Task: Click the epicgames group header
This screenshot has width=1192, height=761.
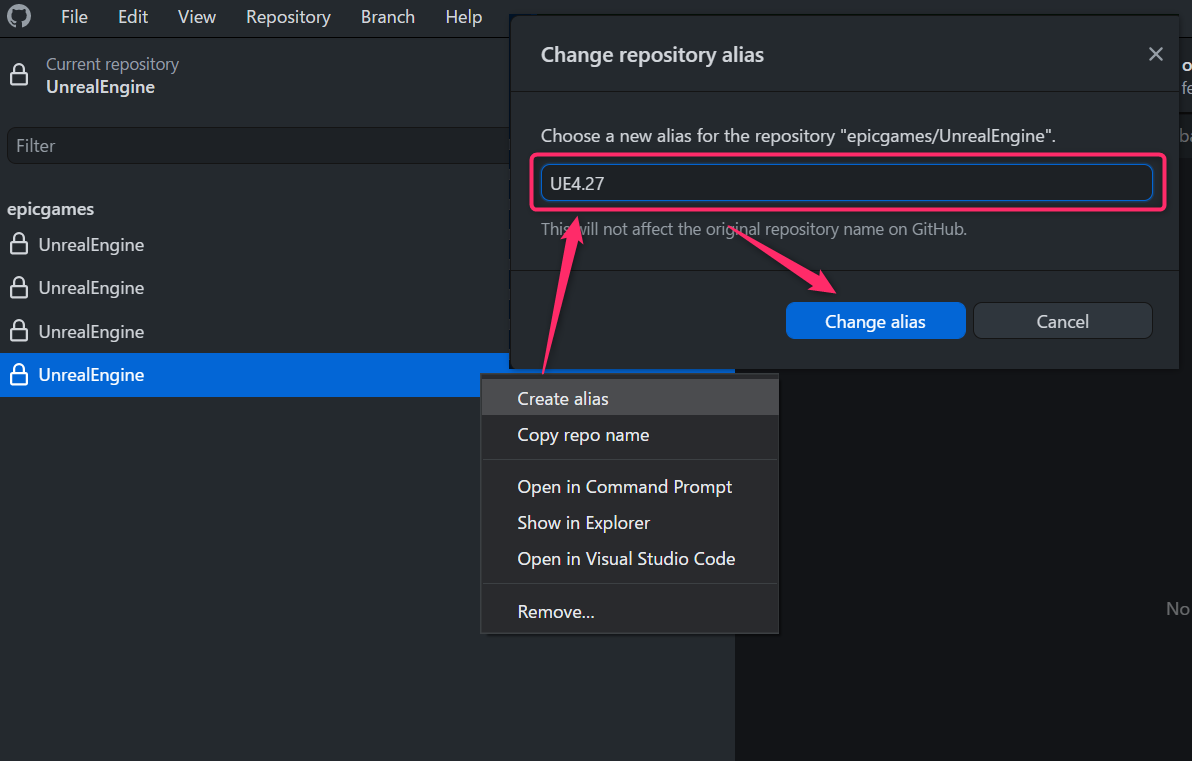Action: tap(51, 209)
